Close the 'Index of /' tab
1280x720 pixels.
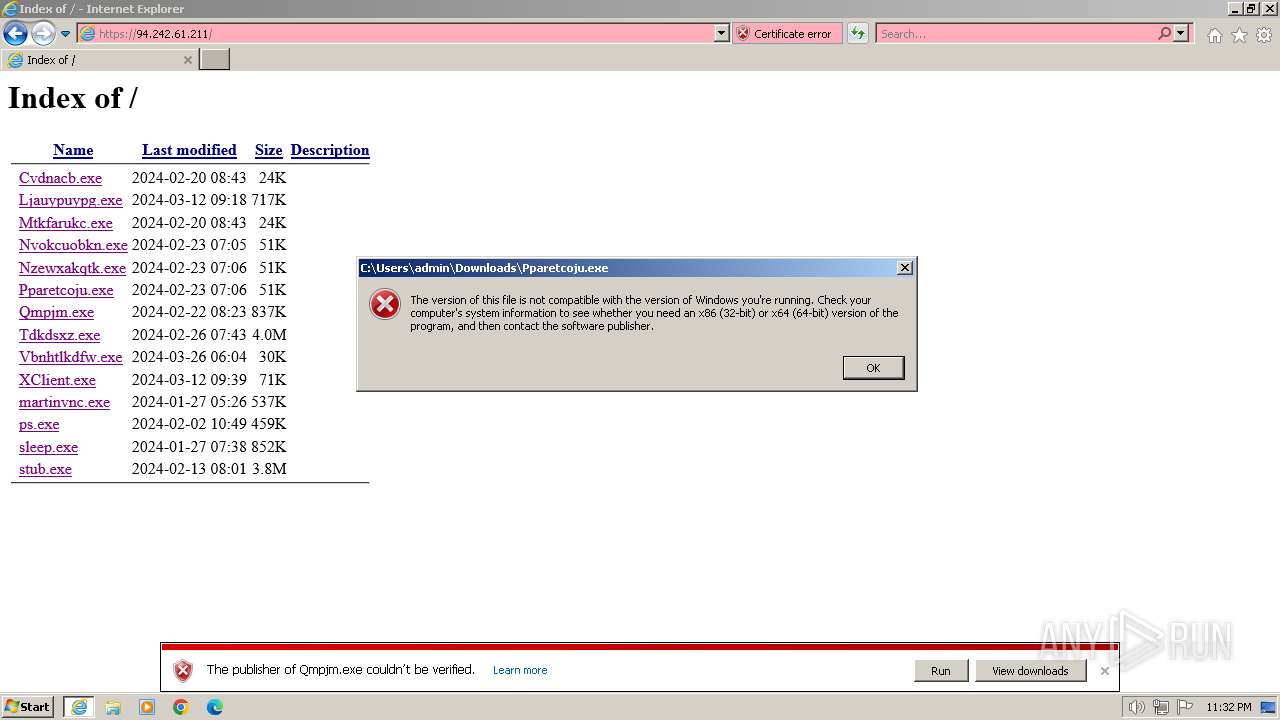pyautogui.click(x=187, y=60)
